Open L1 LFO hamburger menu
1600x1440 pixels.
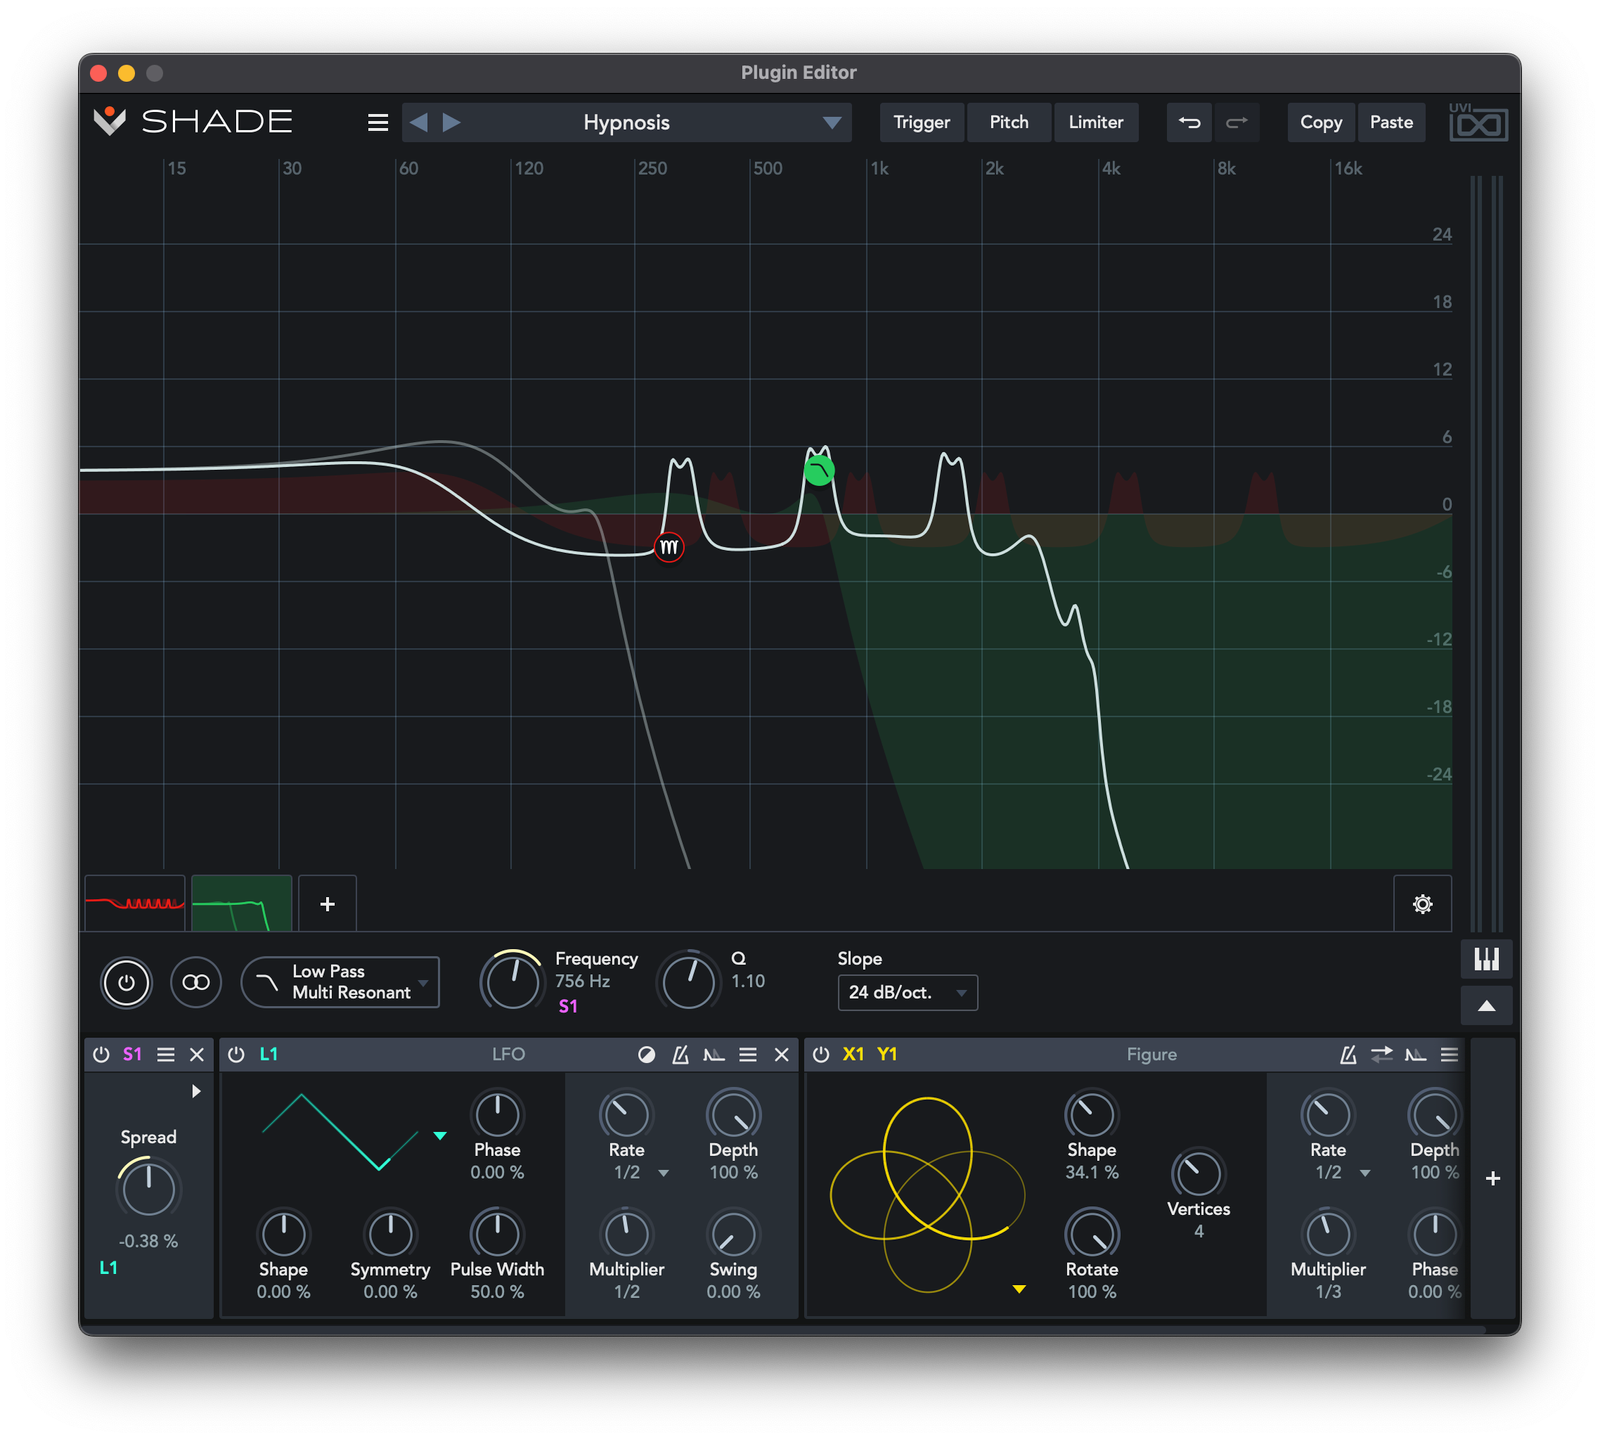click(748, 1054)
